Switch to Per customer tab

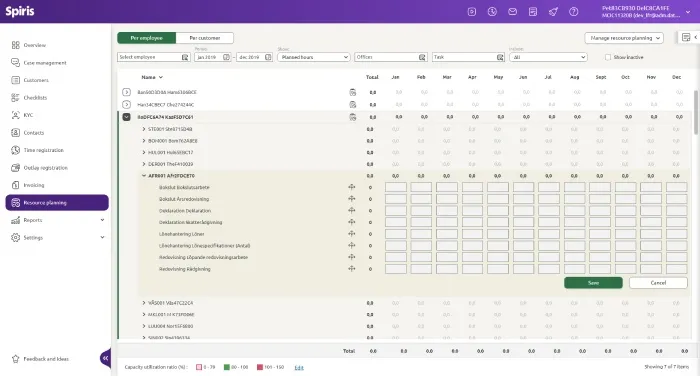tap(204, 38)
